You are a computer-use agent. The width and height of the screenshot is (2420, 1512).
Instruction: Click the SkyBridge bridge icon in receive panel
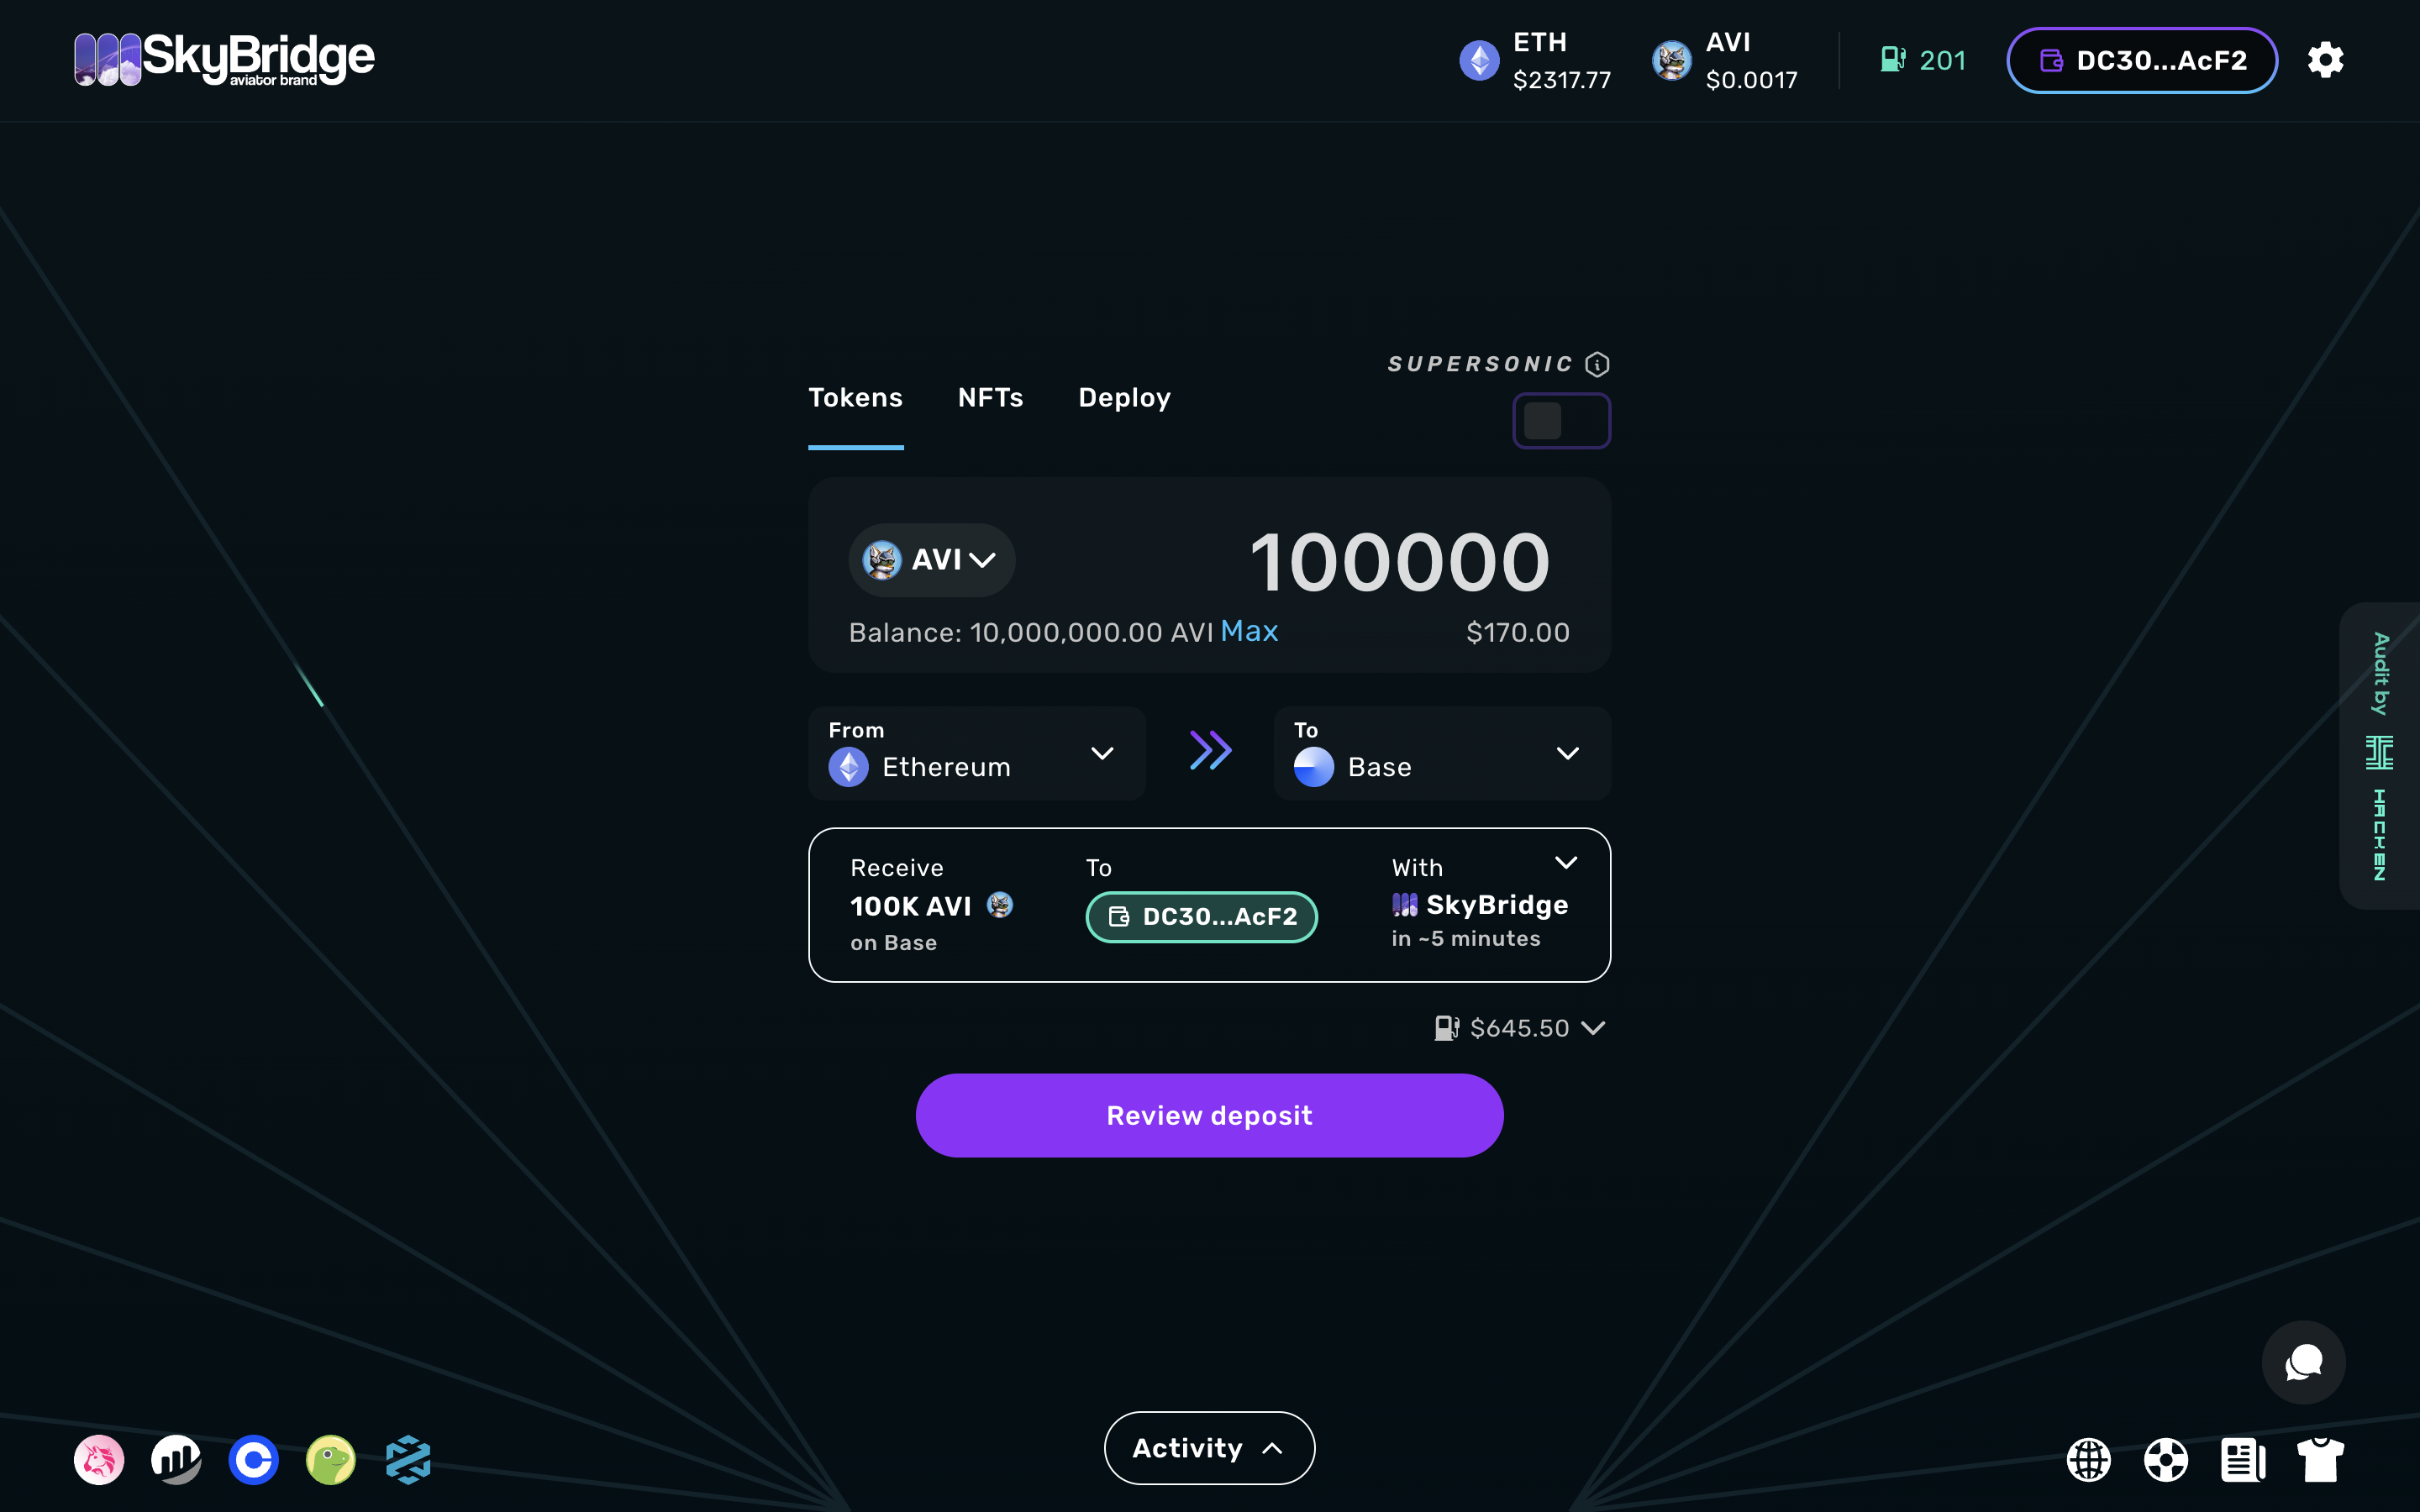(x=1404, y=904)
